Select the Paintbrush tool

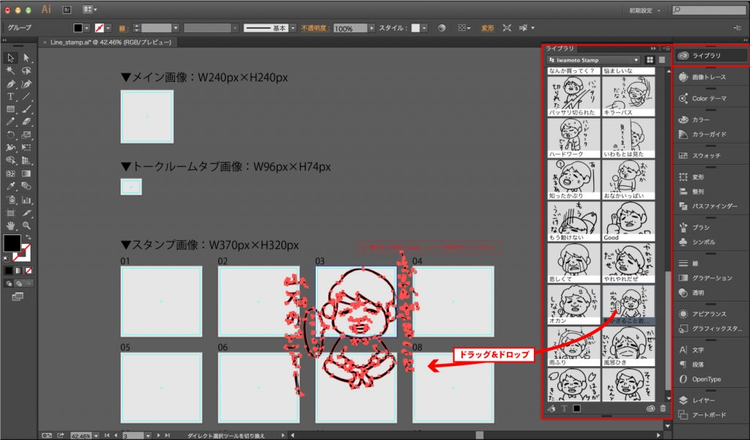click(26, 110)
